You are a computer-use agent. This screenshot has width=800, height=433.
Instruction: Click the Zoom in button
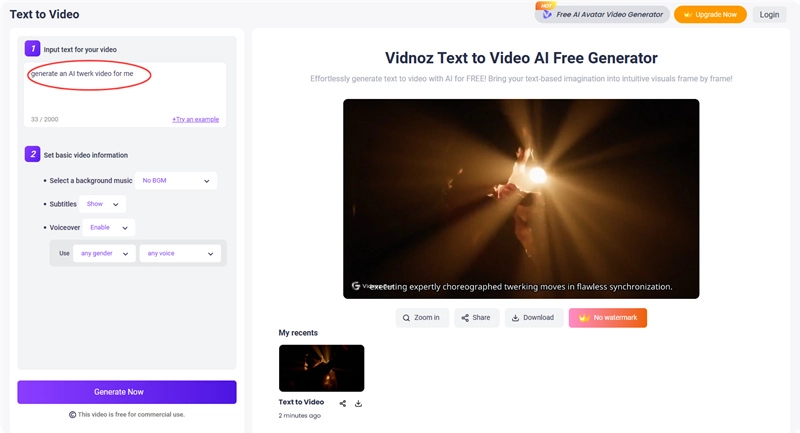pyautogui.click(x=422, y=318)
